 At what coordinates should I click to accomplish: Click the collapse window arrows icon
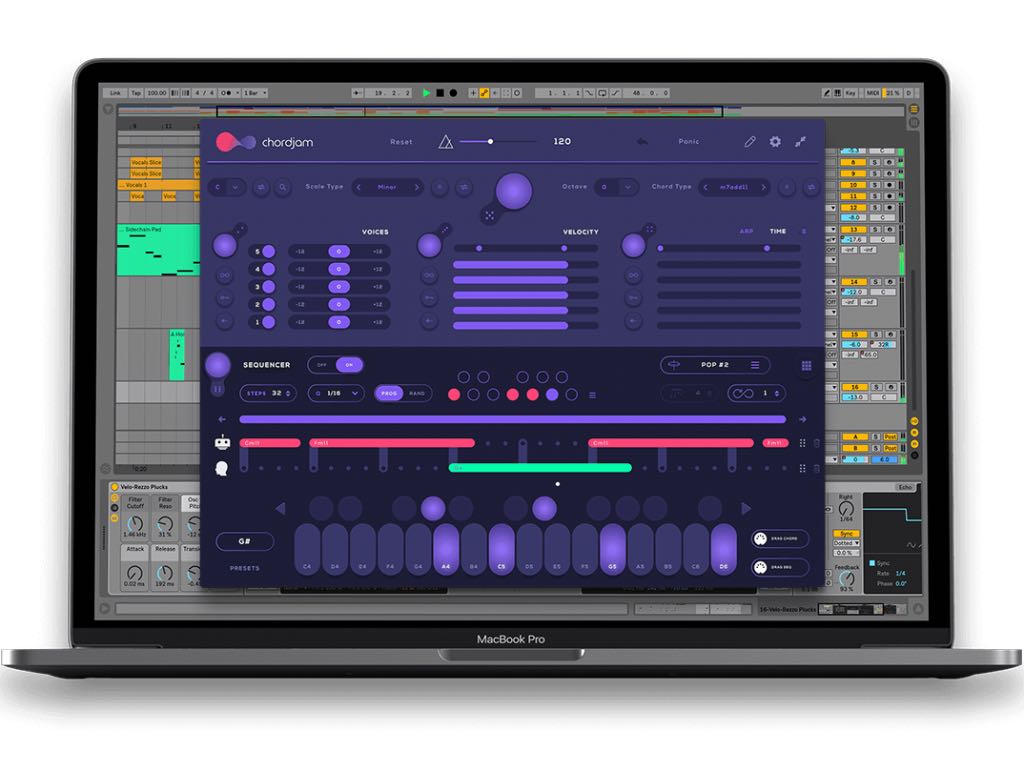click(x=801, y=142)
